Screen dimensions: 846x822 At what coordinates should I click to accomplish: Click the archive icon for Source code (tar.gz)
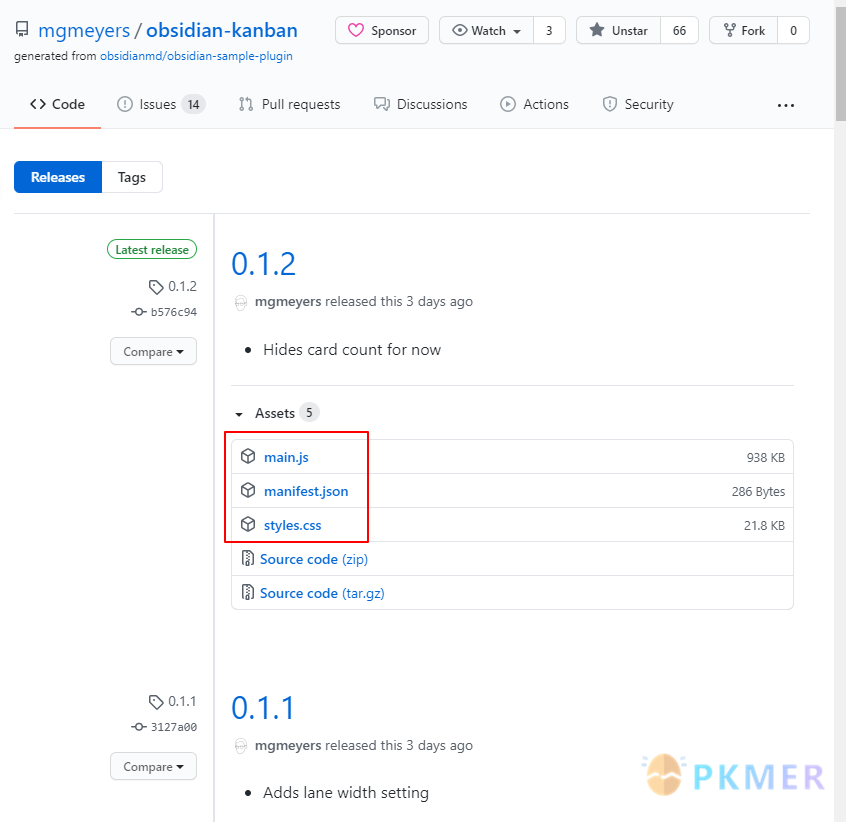[x=247, y=592]
